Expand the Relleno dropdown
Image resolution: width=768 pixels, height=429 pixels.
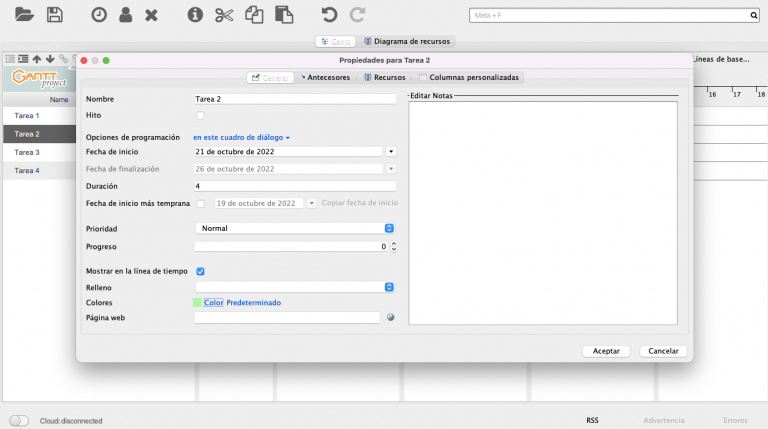(x=294, y=287)
